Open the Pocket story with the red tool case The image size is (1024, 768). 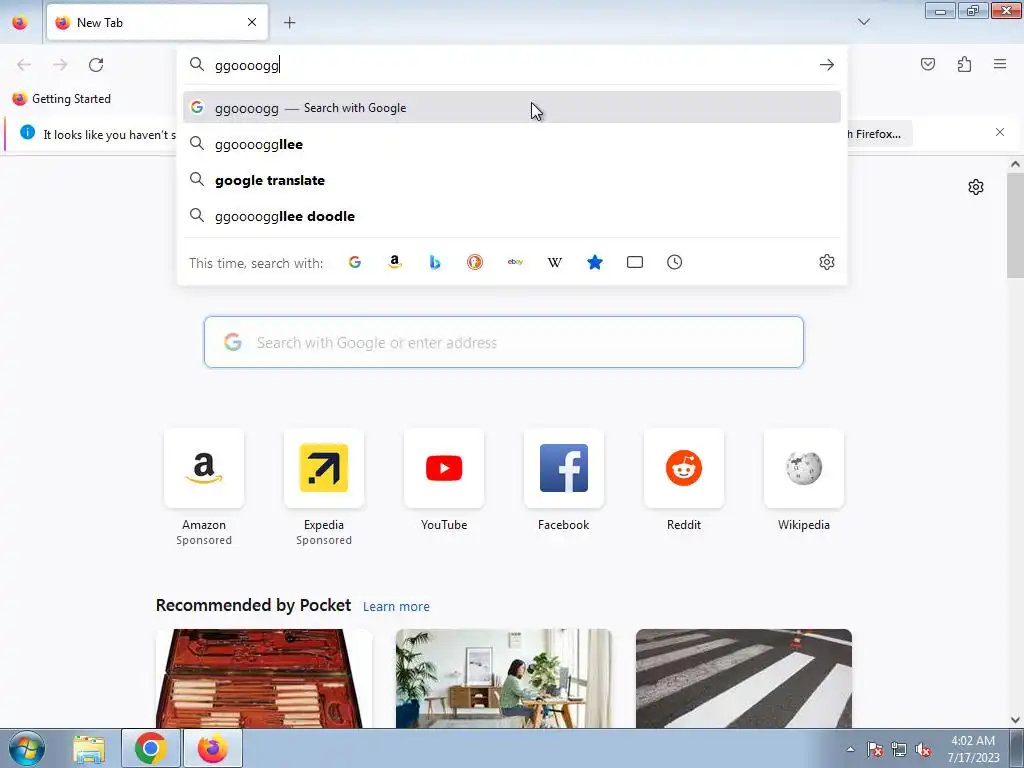pyautogui.click(x=264, y=679)
